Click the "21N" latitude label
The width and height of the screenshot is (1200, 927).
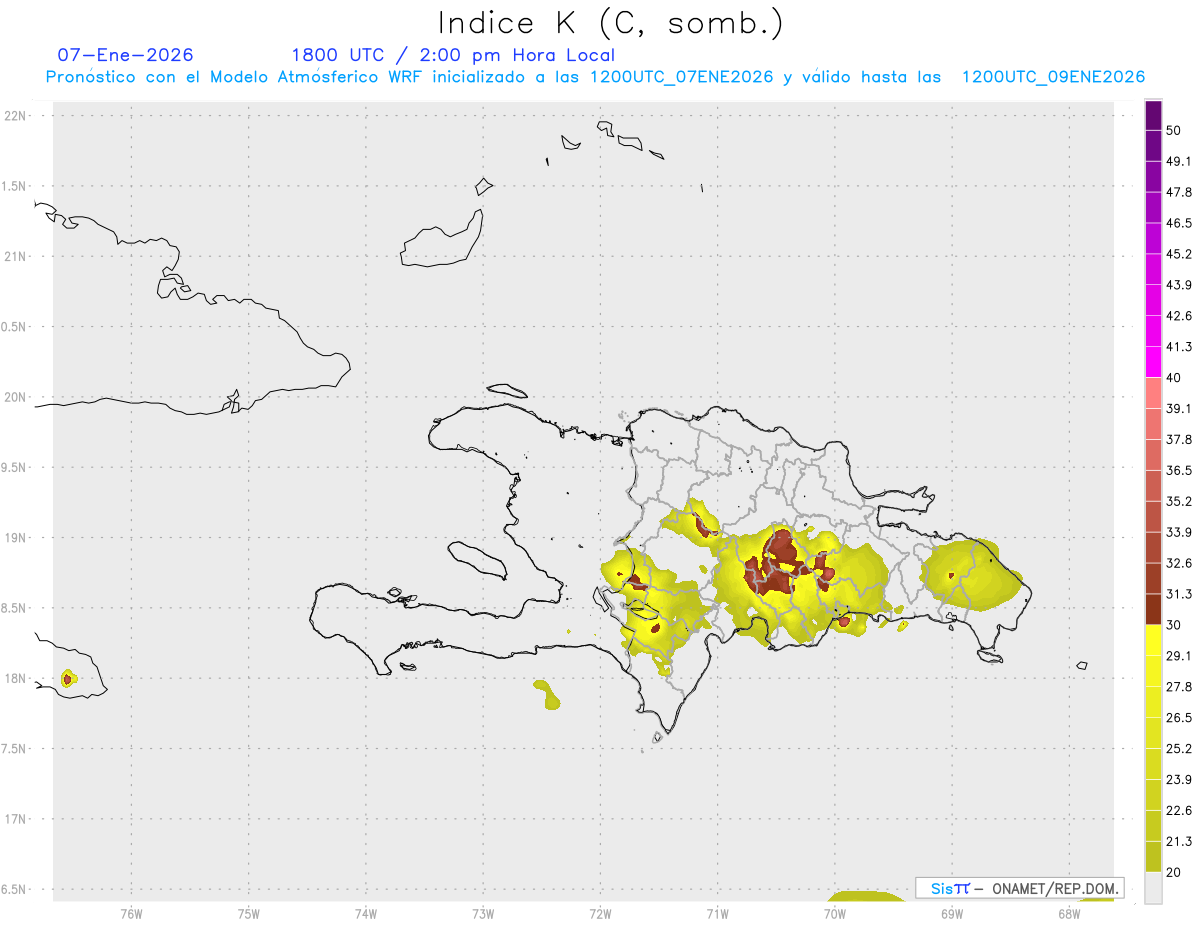click(17, 256)
